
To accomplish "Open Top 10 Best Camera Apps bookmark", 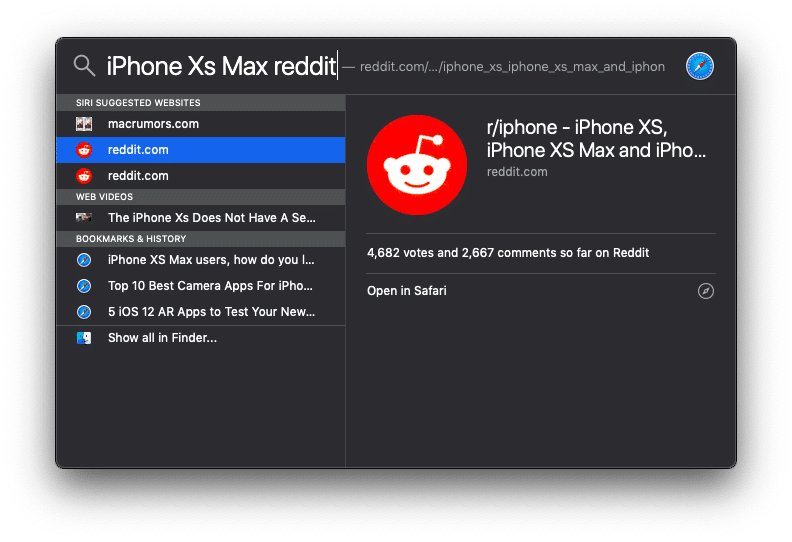I will pyautogui.click(x=201, y=286).
